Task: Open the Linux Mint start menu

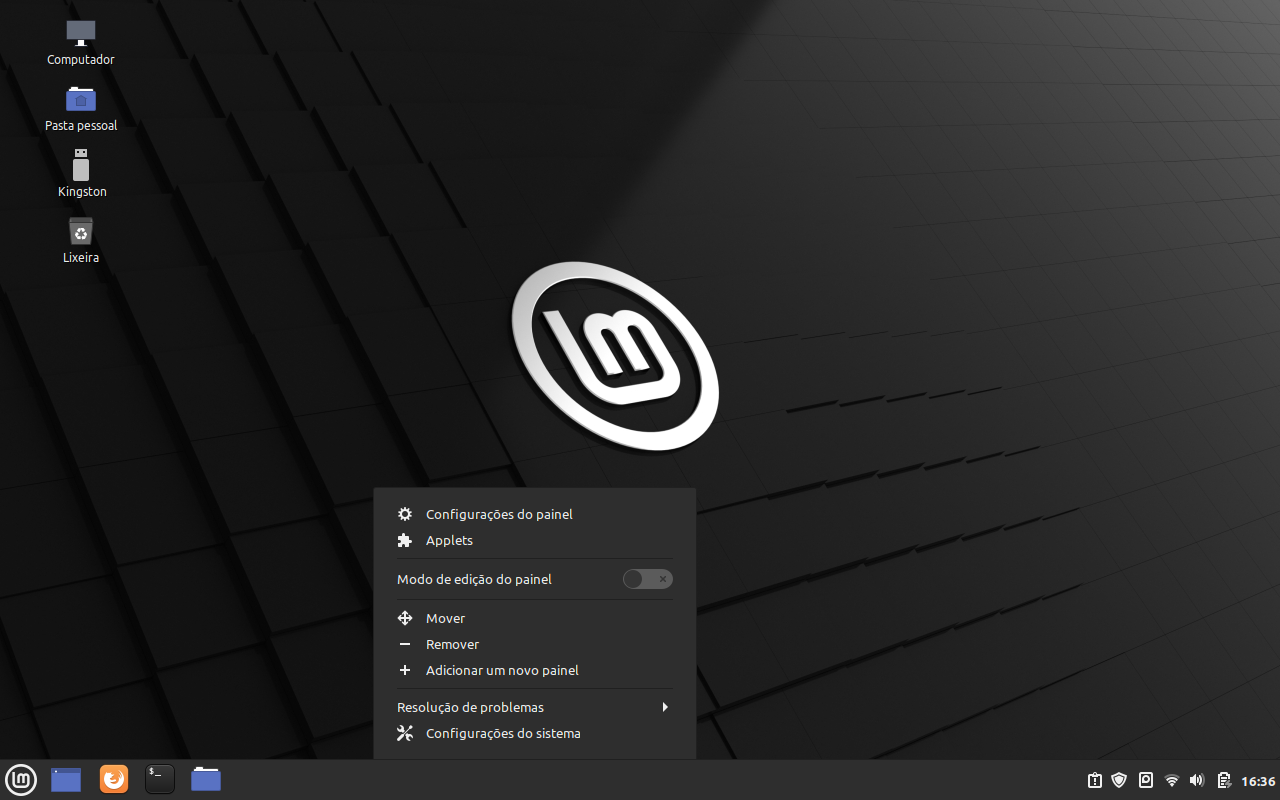Action: (x=21, y=779)
